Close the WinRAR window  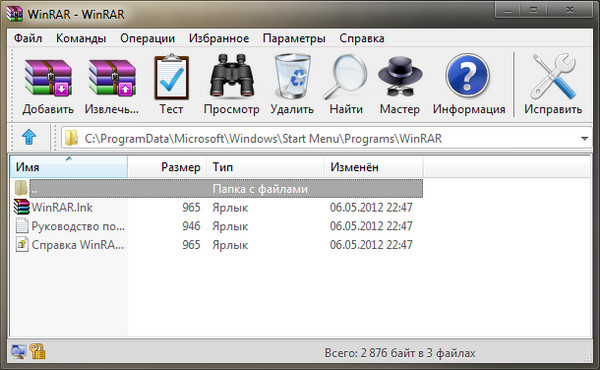coord(570,10)
